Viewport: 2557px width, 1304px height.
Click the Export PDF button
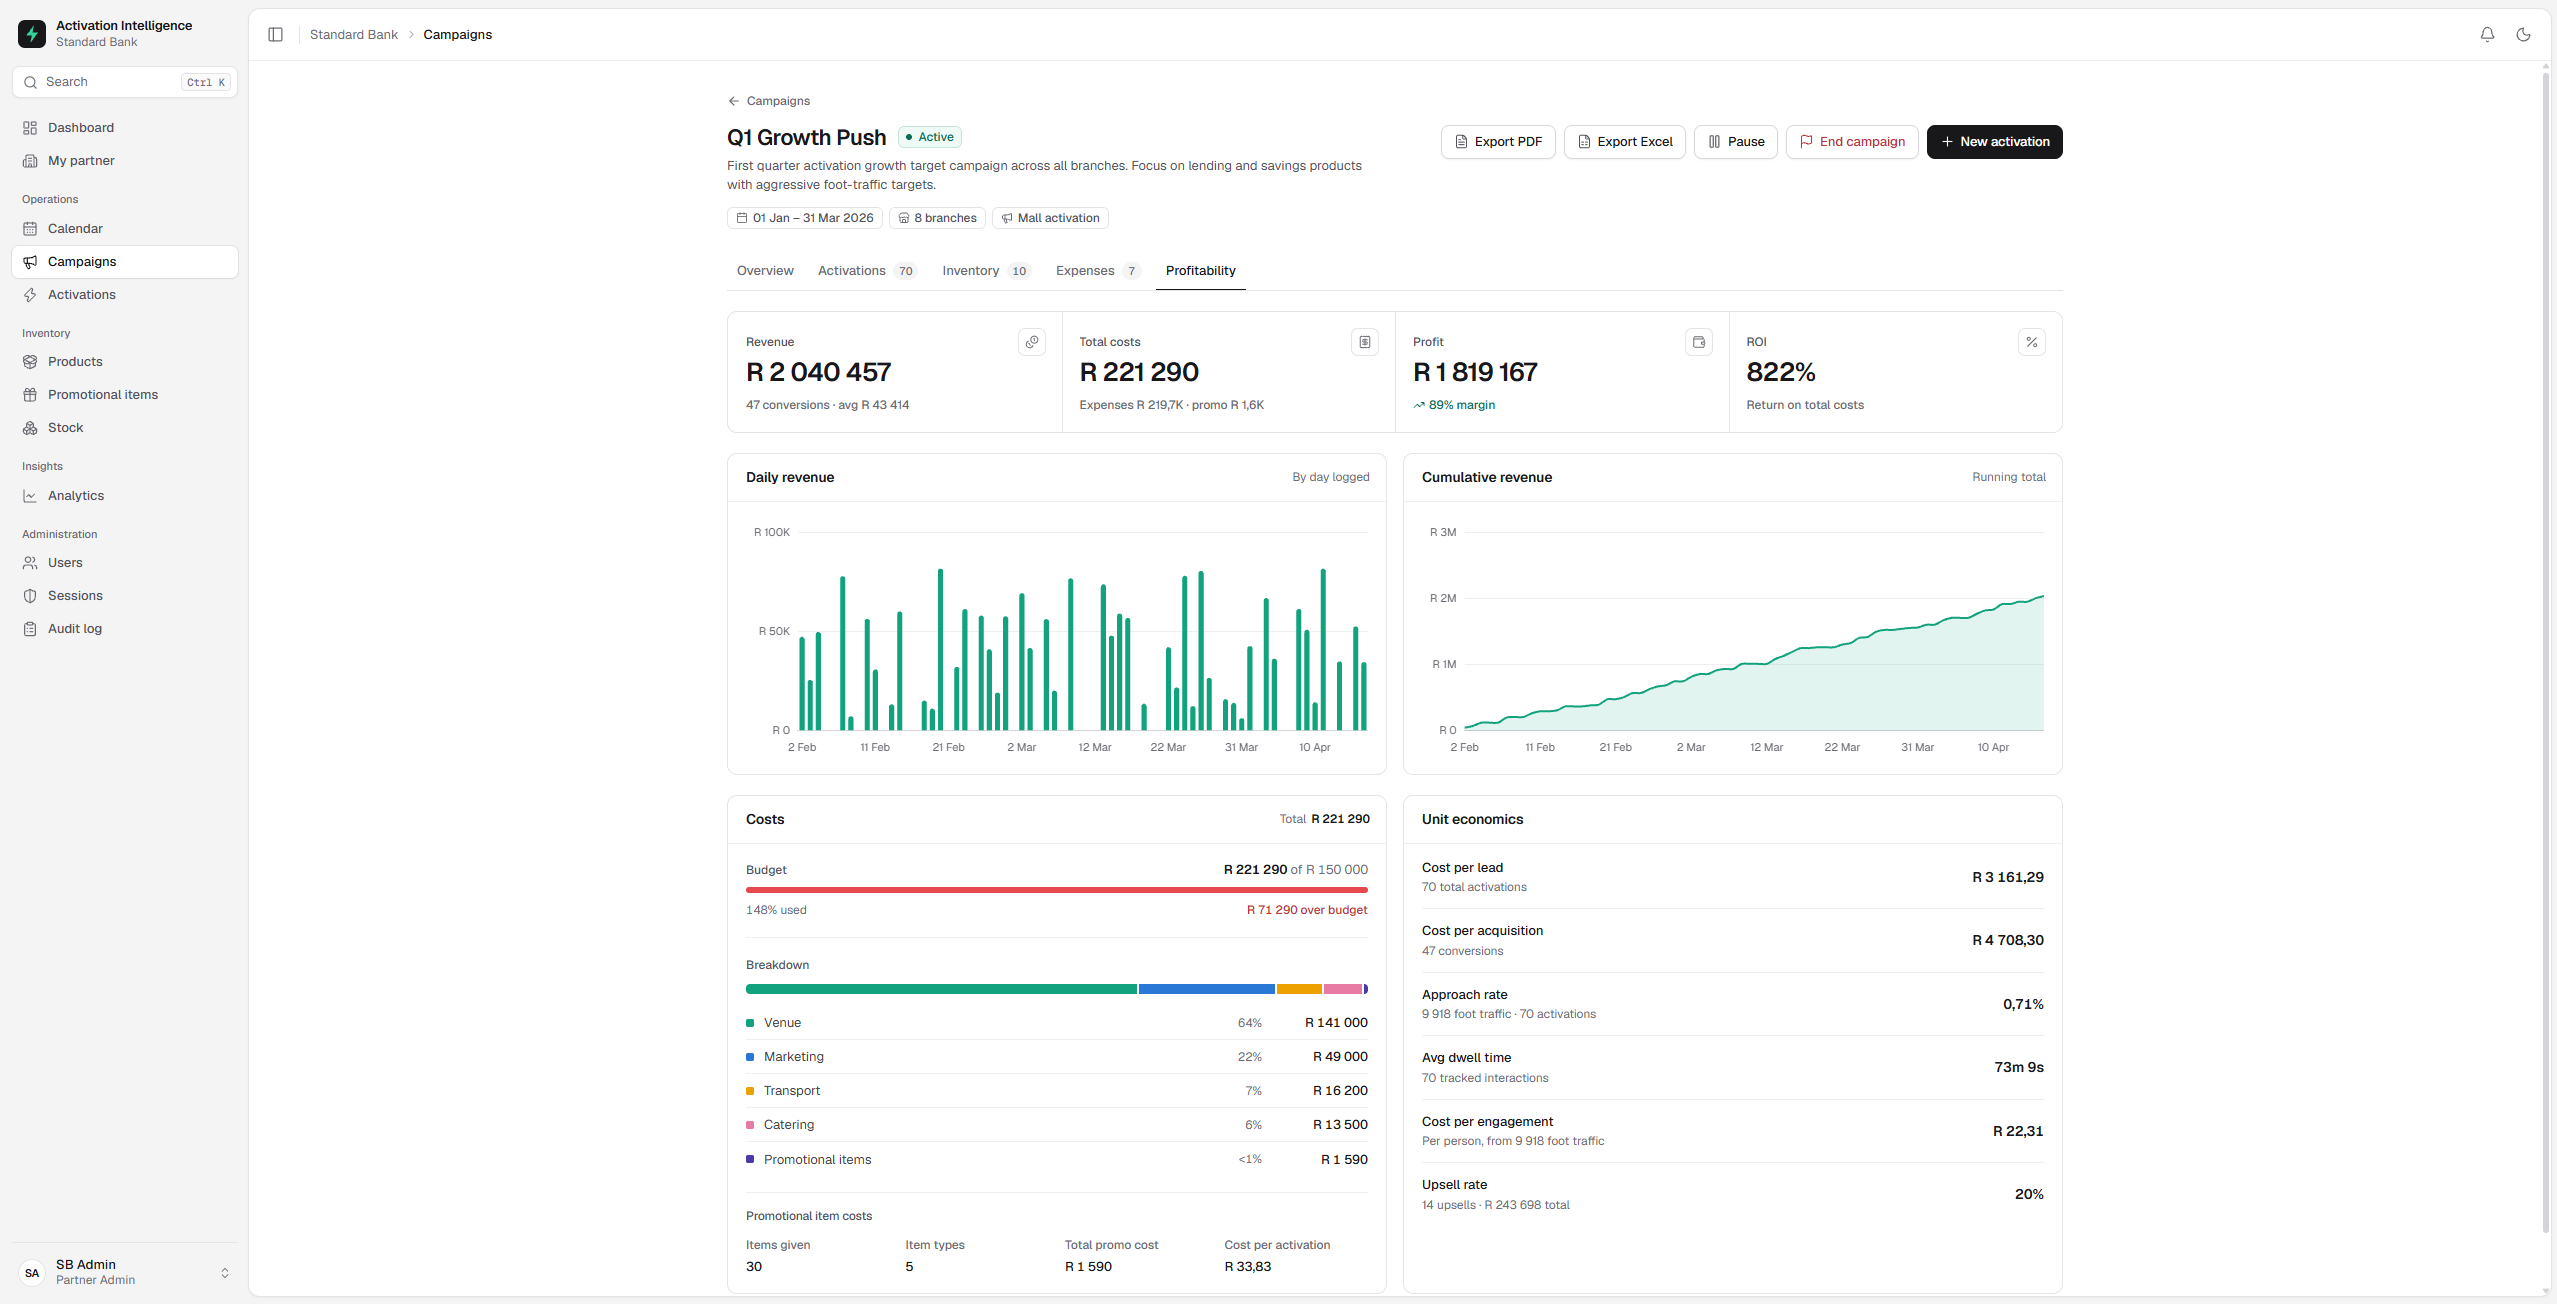click(x=1498, y=142)
